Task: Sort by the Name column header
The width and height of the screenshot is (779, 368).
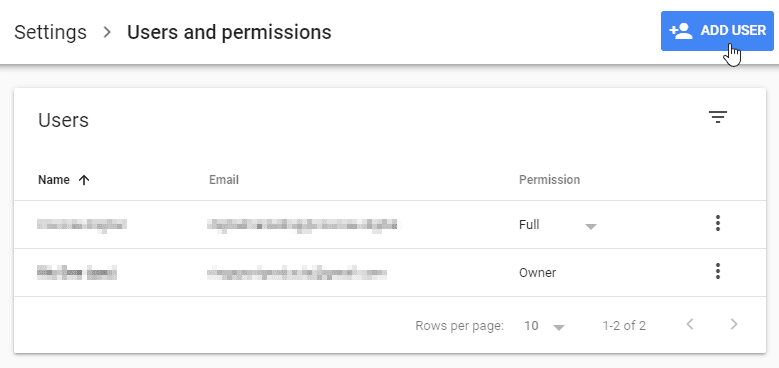Action: point(54,180)
